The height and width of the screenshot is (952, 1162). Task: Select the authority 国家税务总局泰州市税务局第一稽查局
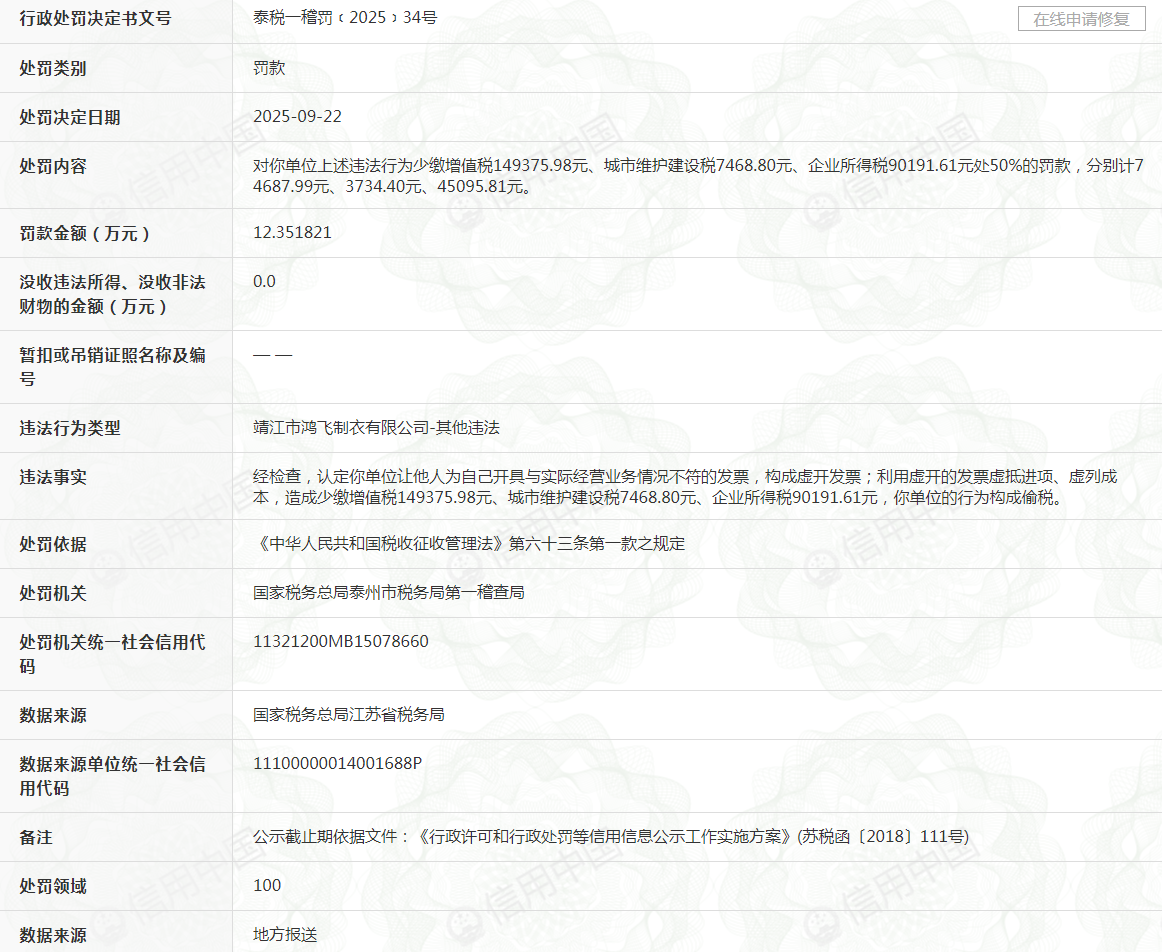(x=389, y=593)
